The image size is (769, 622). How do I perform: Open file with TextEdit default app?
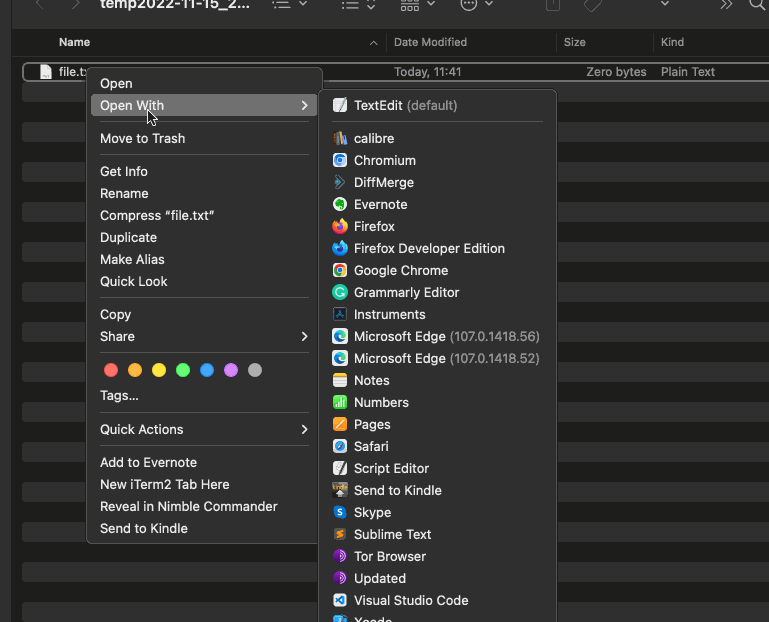pyautogui.click(x=437, y=105)
